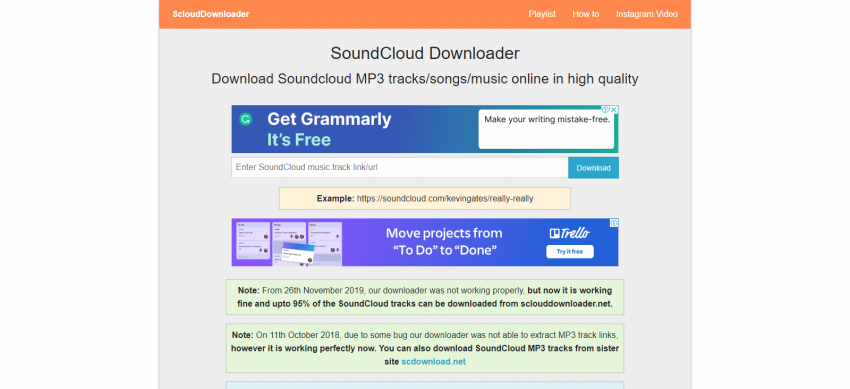Click the Try it free button
850x389 pixels.
click(x=570, y=252)
